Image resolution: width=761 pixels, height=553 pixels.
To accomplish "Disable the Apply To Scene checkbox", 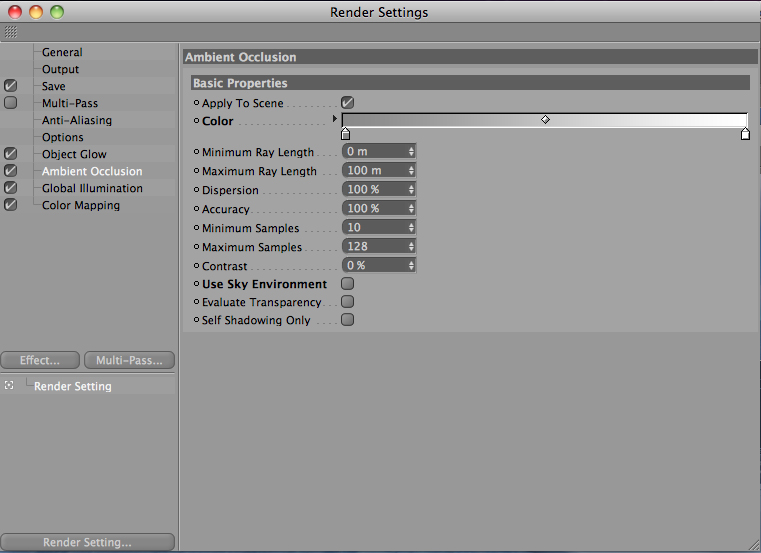I will (347, 102).
